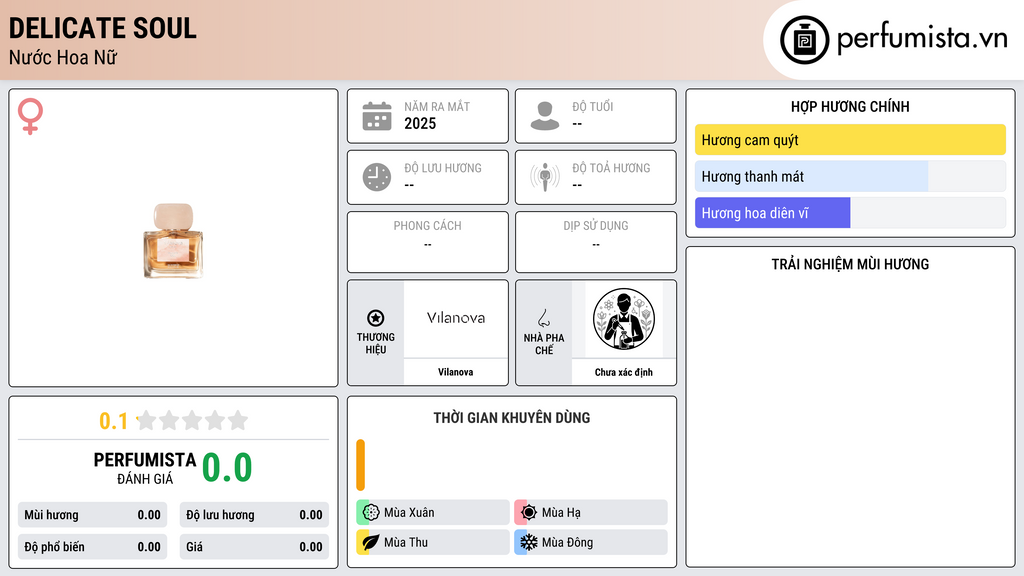Click the Mùa Đông season label
The width and height of the screenshot is (1024, 576).
point(567,542)
